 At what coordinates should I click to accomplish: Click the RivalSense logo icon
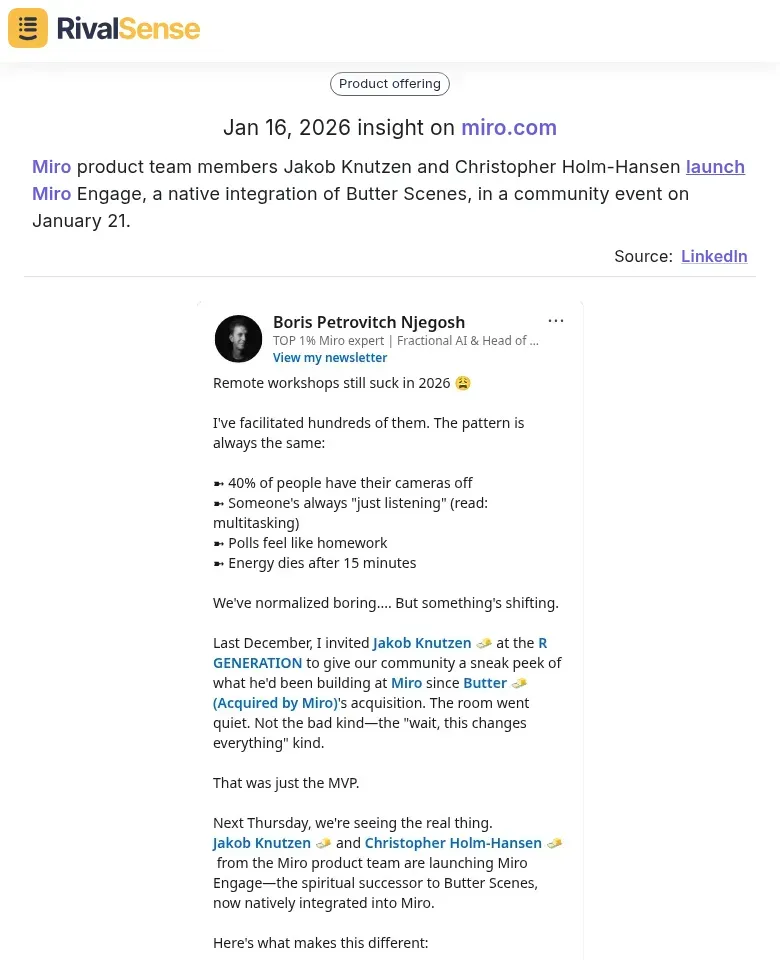tap(27, 28)
